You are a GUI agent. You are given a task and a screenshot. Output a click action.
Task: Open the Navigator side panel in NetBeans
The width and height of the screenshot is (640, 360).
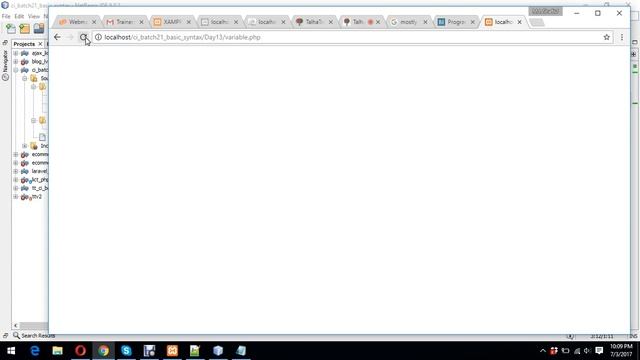click(5, 64)
